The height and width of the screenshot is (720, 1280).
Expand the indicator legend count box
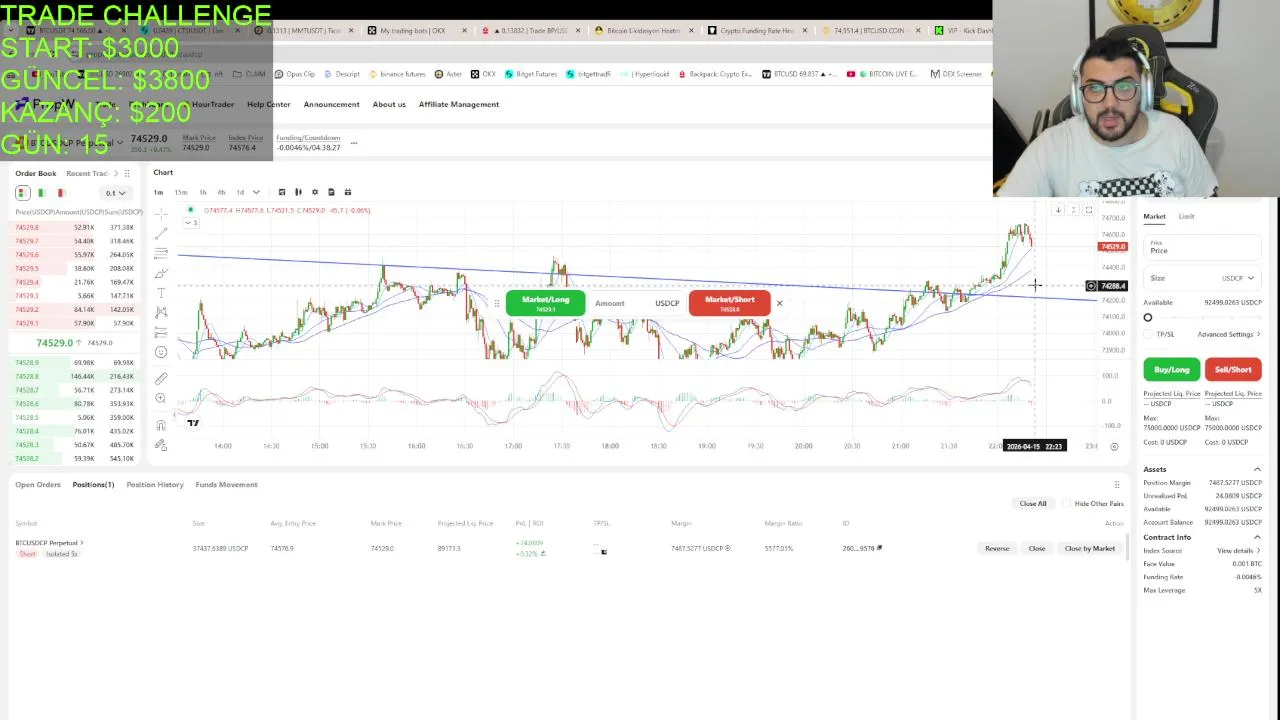point(192,223)
